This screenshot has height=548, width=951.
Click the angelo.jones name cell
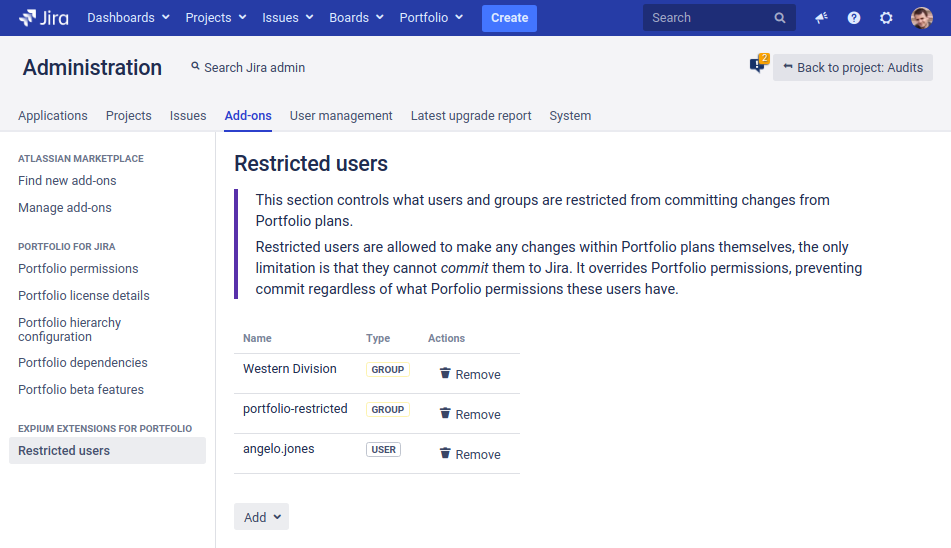click(x=279, y=449)
